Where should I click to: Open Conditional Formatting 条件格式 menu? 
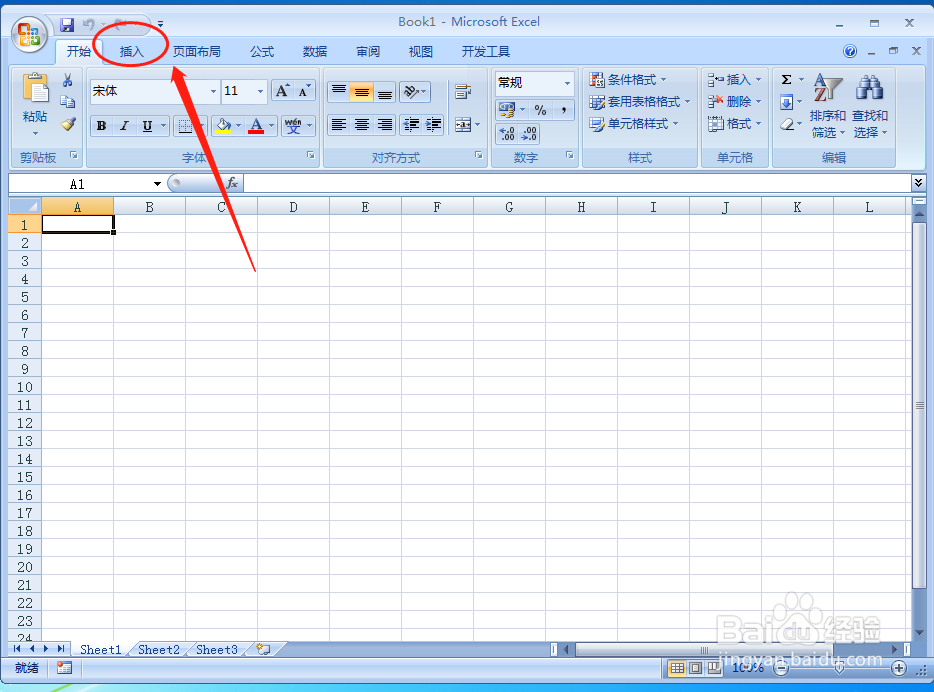click(x=628, y=80)
